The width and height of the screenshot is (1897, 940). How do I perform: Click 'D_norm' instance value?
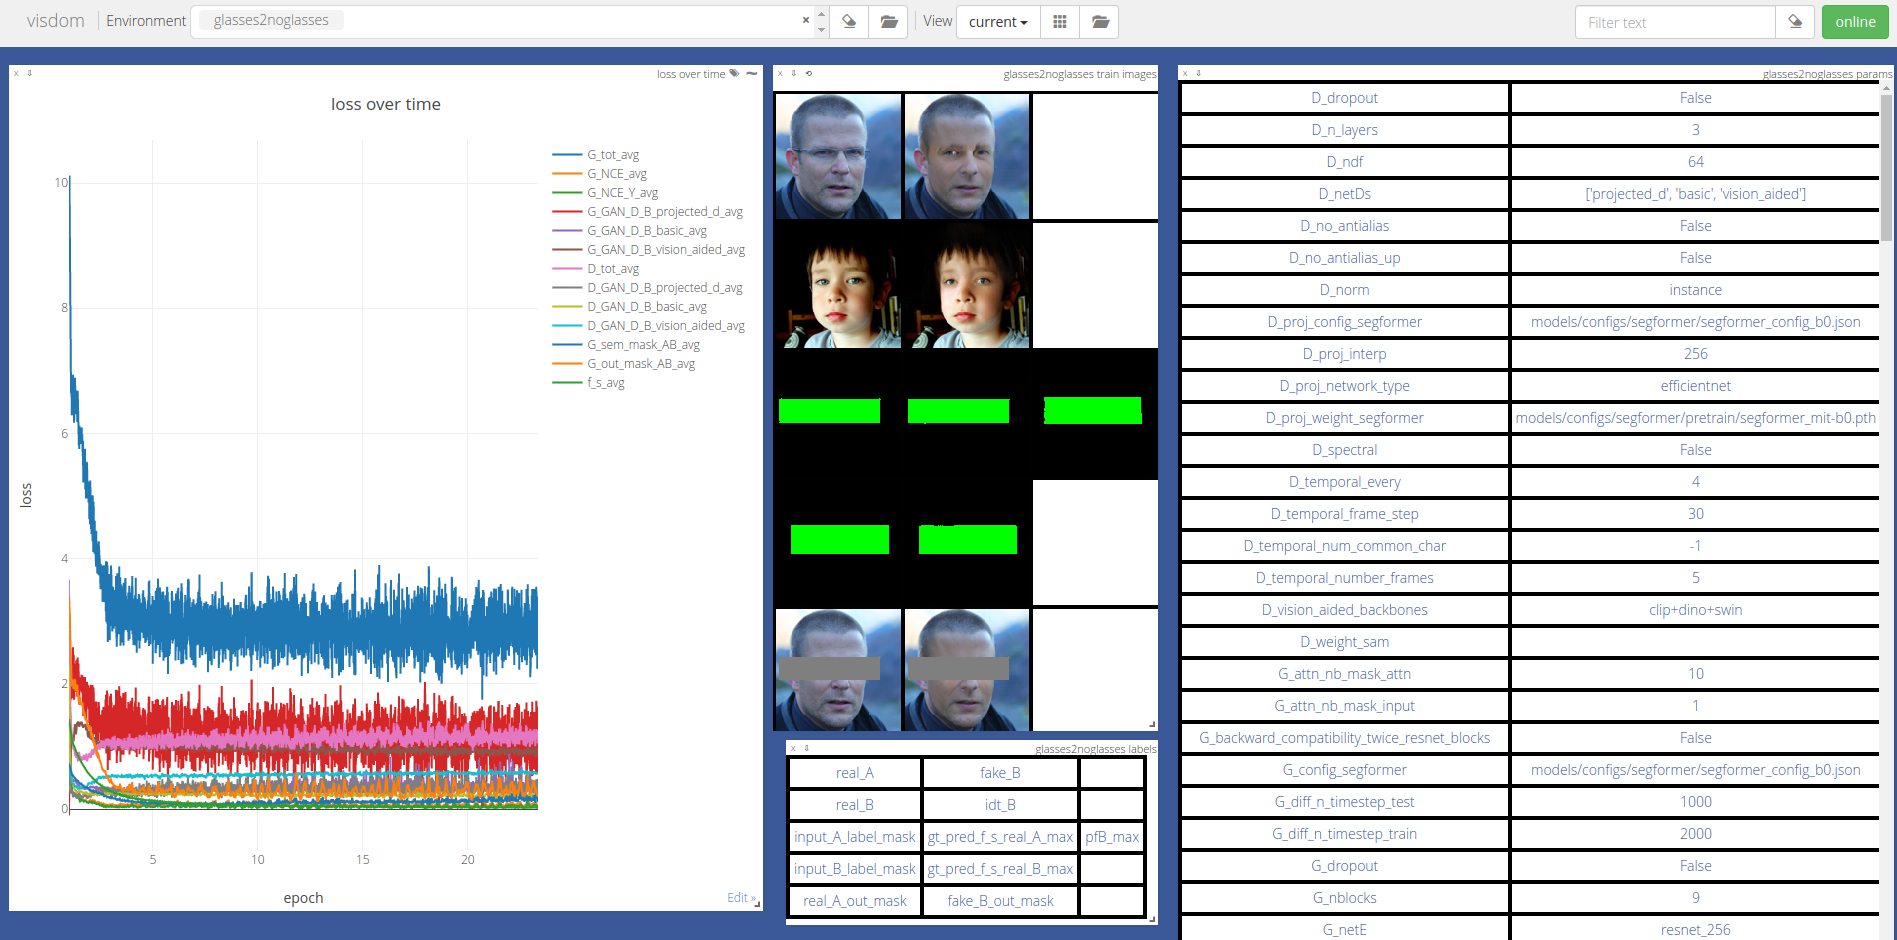coord(1695,290)
